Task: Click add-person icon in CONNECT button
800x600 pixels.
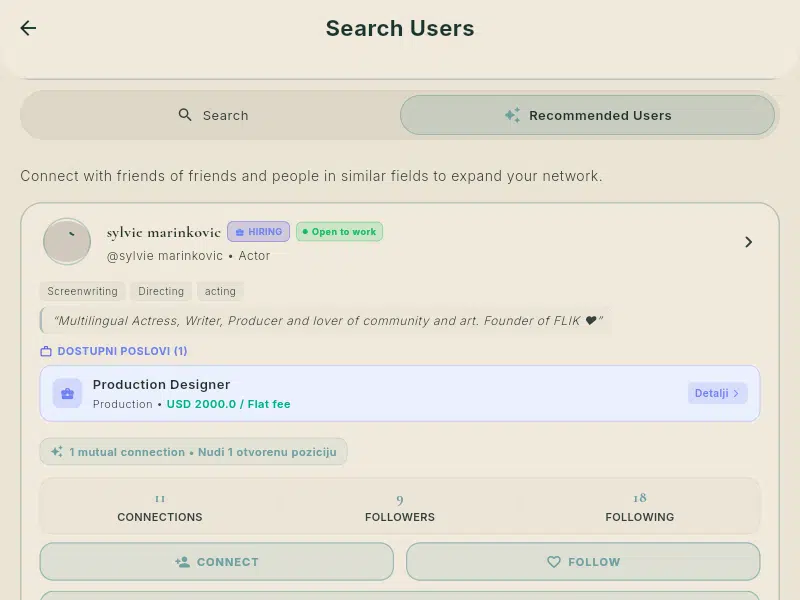Action: click(x=182, y=562)
